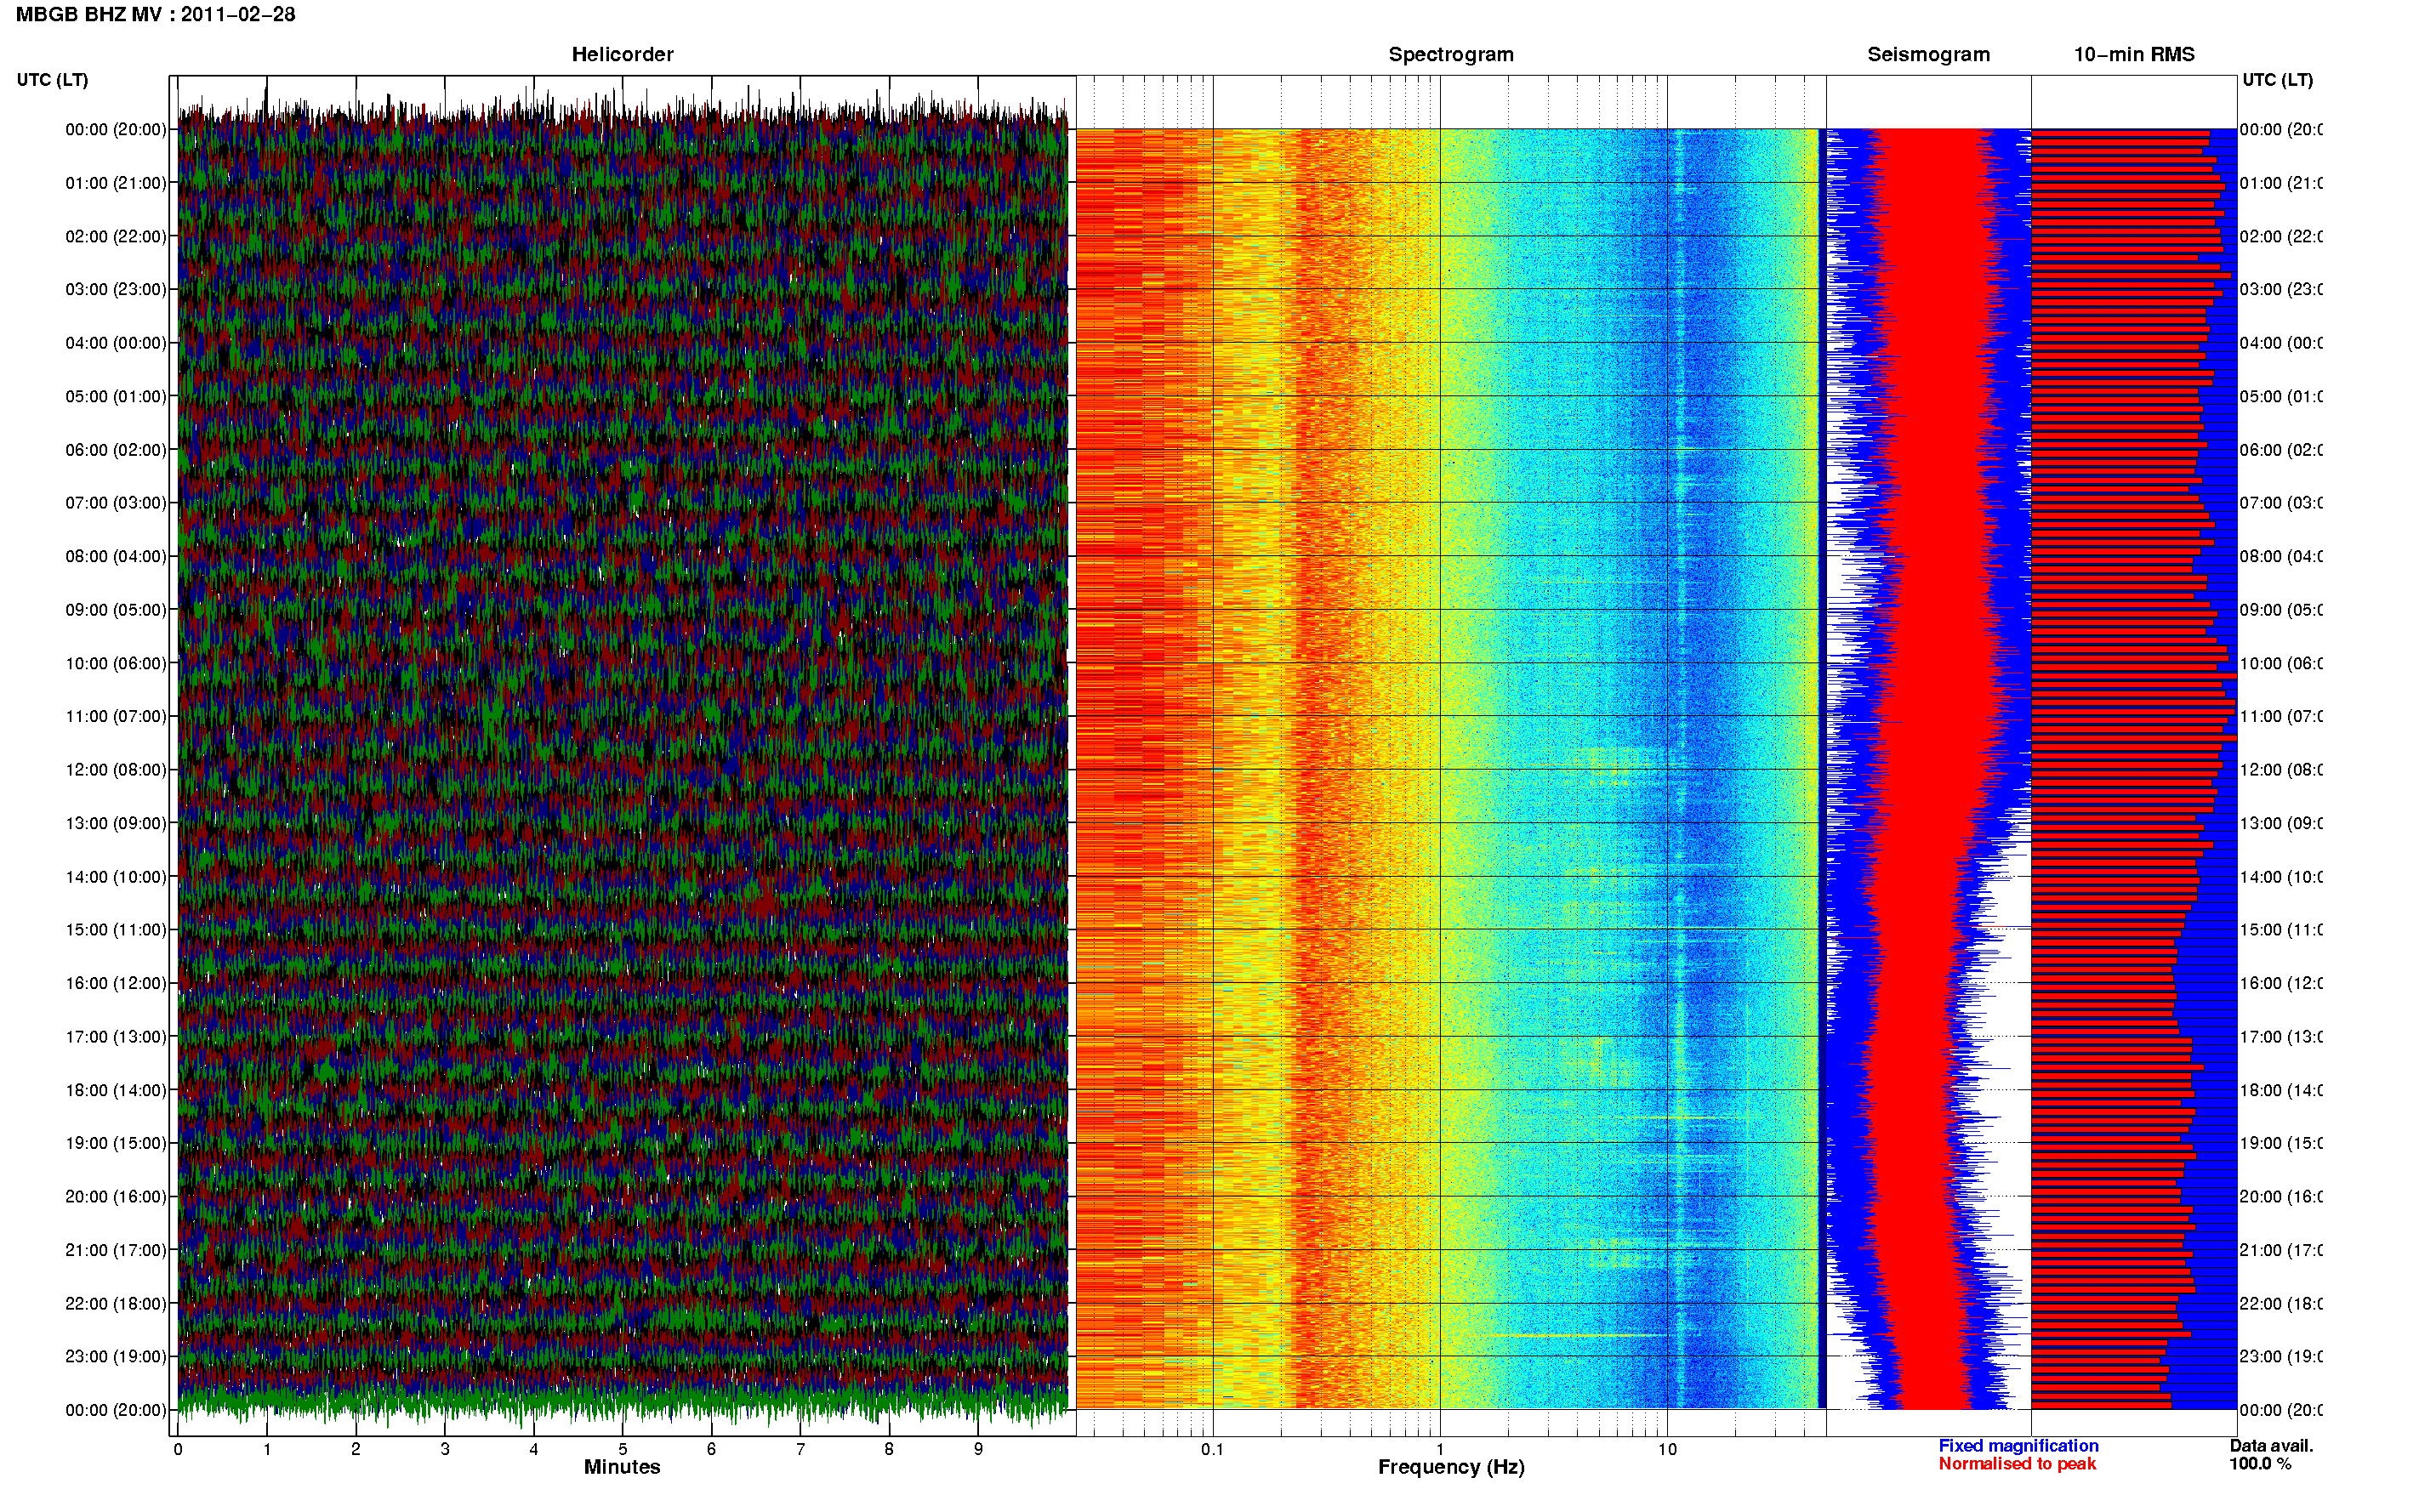Click the '06:00 (02:' label right of the RMS panel
Screen dimensions: 2419x1512
2281,450
